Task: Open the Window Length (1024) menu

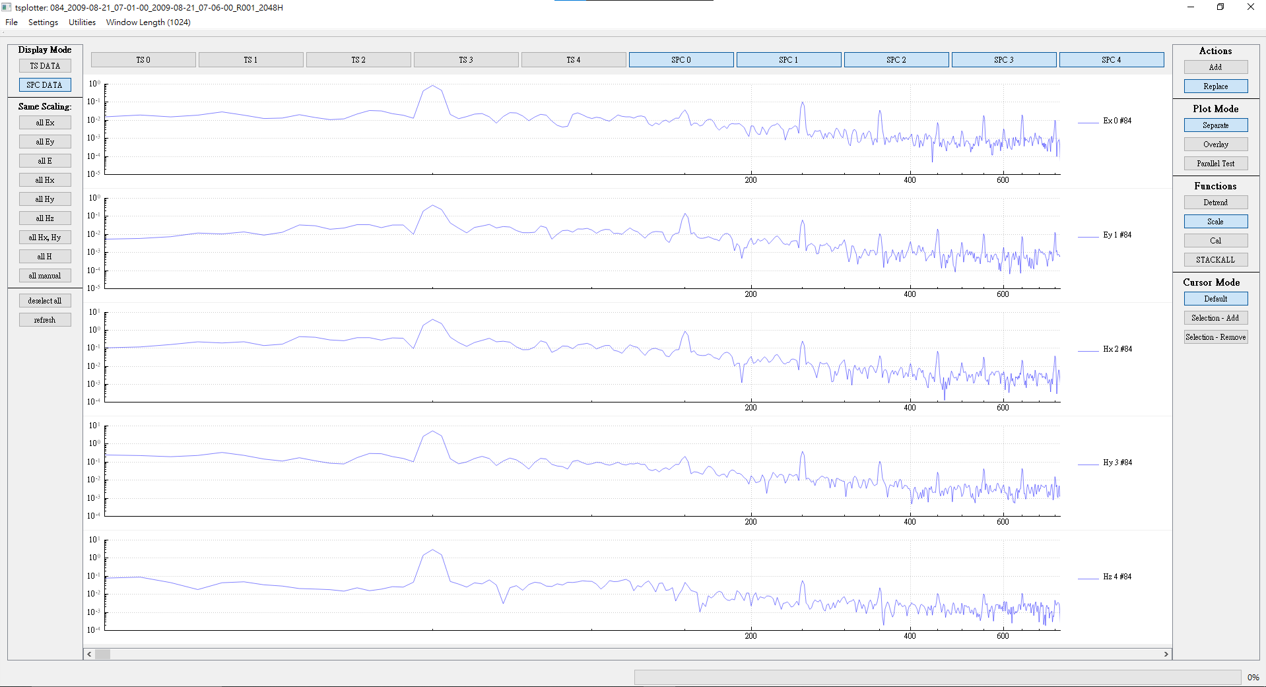Action: (148, 22)
